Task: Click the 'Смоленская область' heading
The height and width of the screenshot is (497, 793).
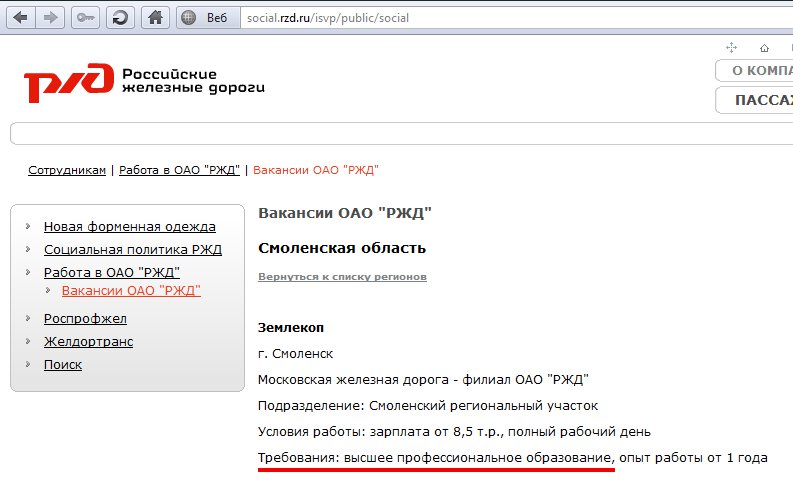Action: 342,248
